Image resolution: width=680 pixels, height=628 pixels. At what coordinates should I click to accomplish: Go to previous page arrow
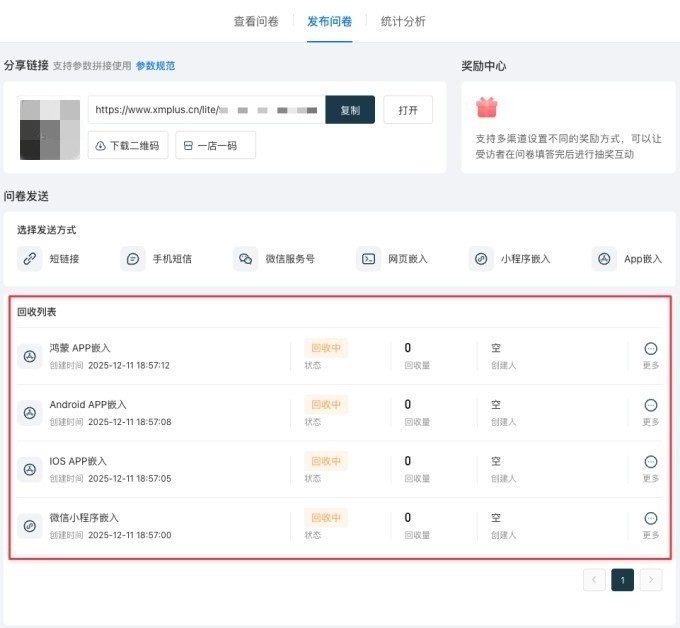tap(594, 580)
